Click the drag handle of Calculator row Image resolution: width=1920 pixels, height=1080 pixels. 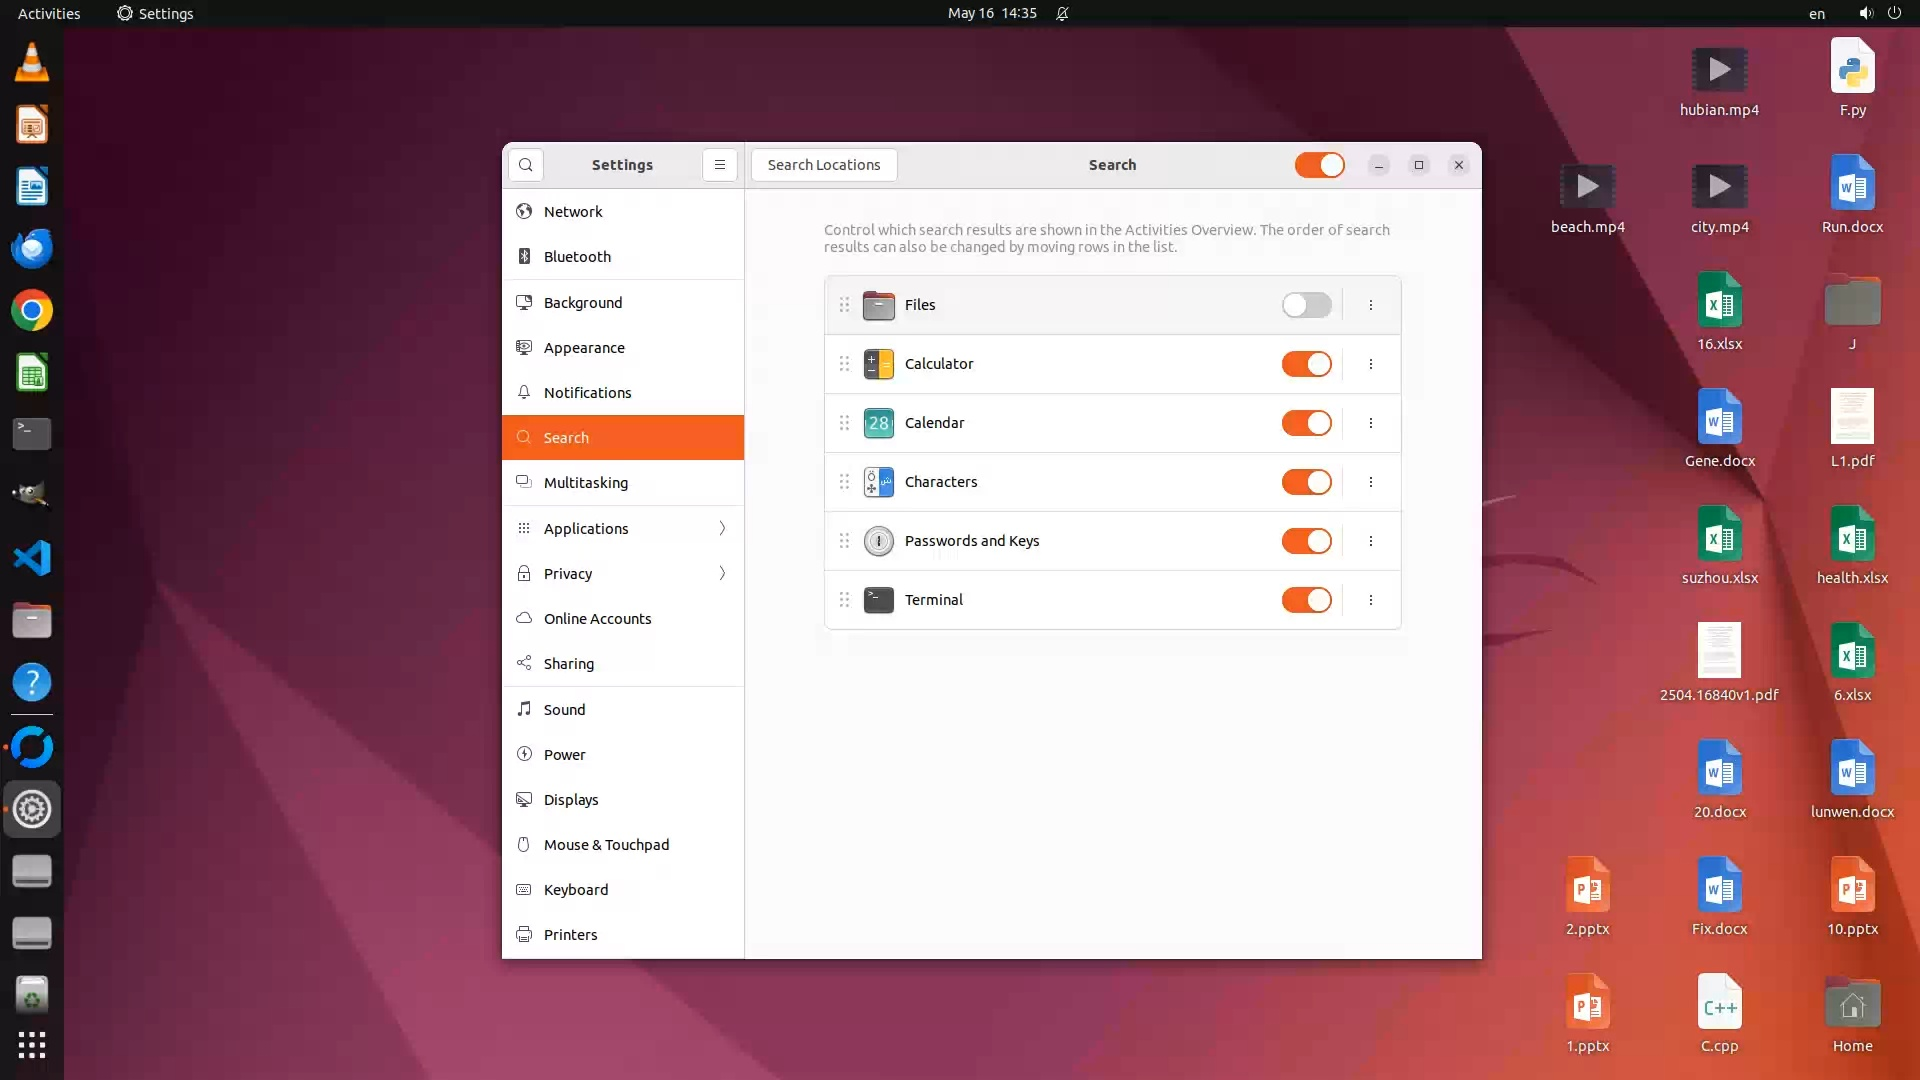(844, 364)
